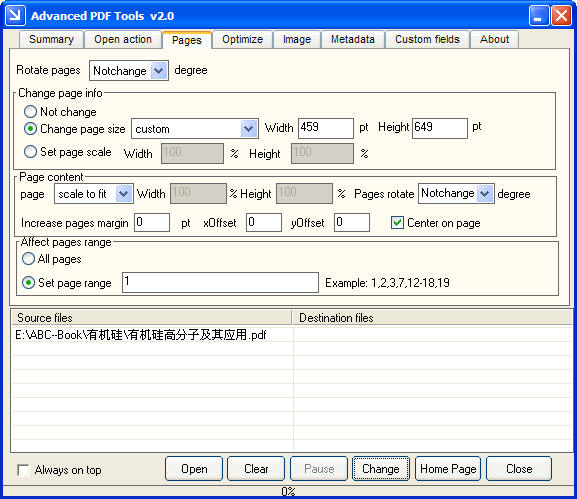The width and height of the screenshot is (577, 499).
Task: Select the Pages tab
Action: pyautogui.click(x=187, y=40)
